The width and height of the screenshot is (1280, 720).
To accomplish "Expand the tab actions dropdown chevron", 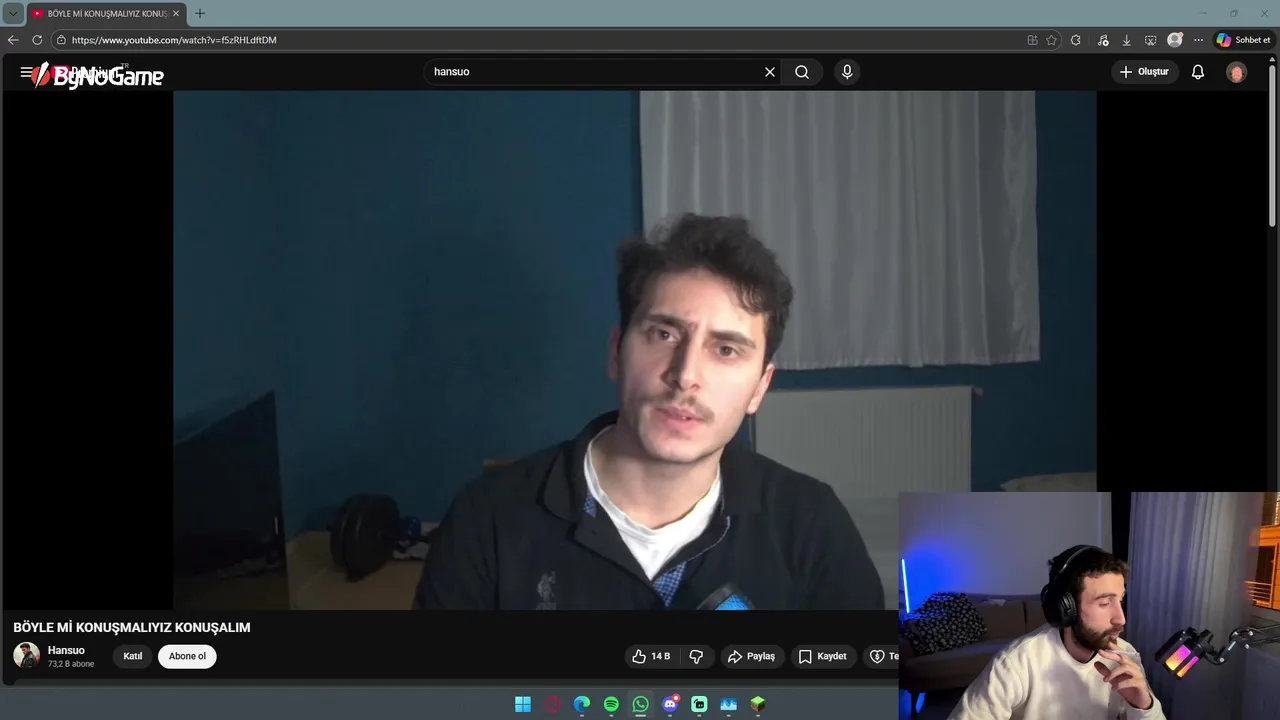I will (13, 13).
